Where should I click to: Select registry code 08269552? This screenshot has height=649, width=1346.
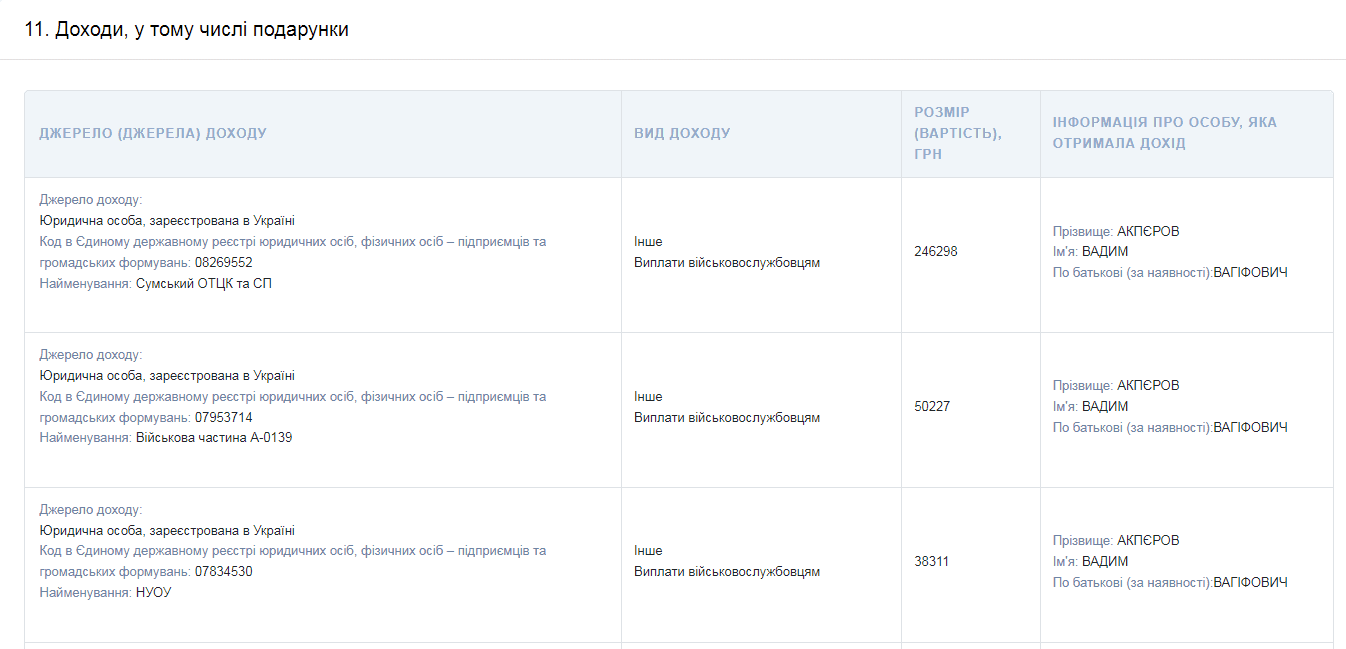coord(224,263)
